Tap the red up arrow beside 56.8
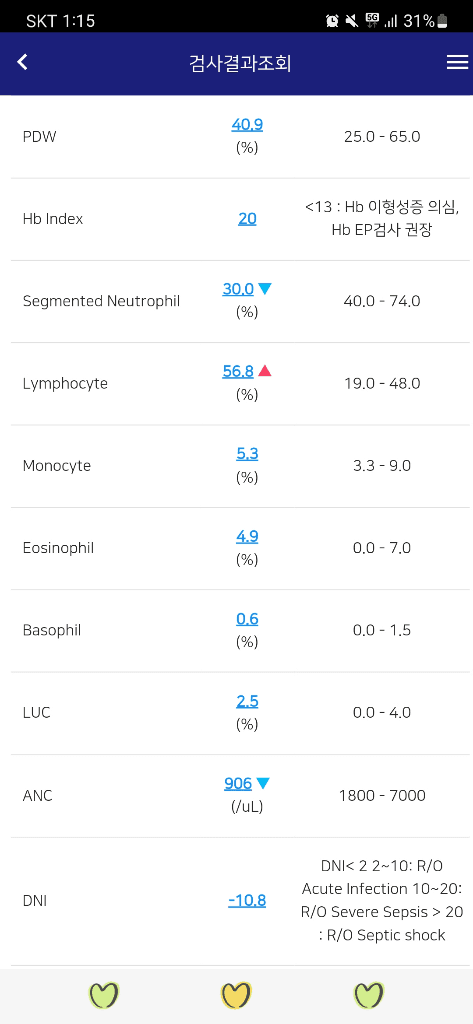Screen dimensions: 473x1024 [264, 370]
